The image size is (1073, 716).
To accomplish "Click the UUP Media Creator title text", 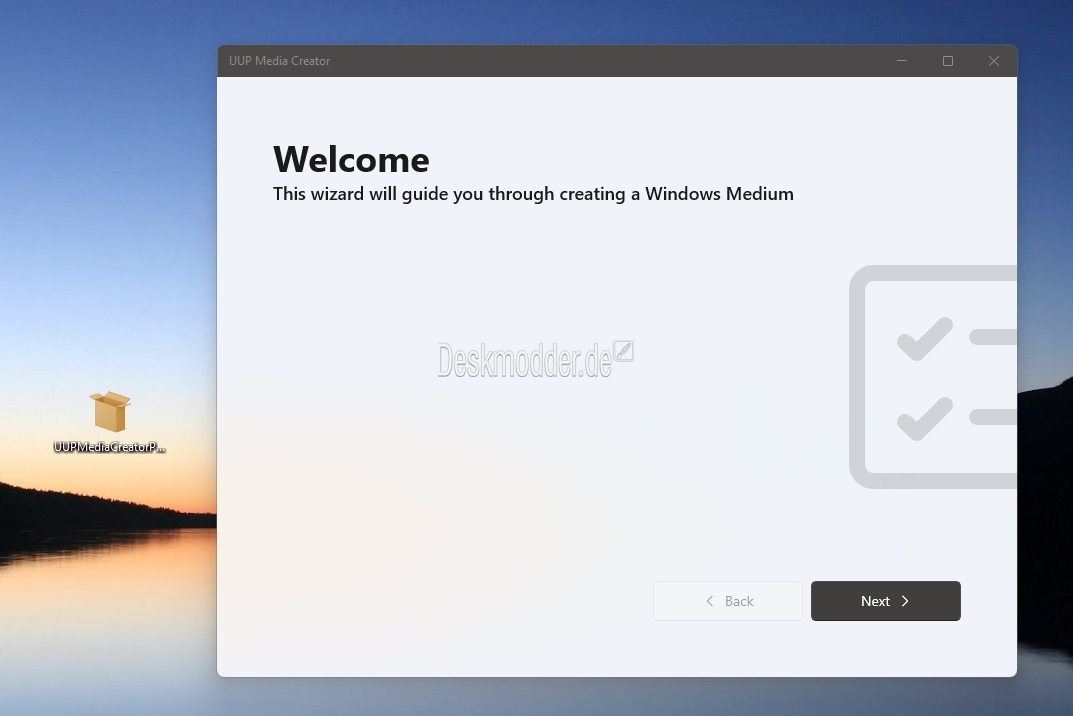I will (x=279, y=61).
